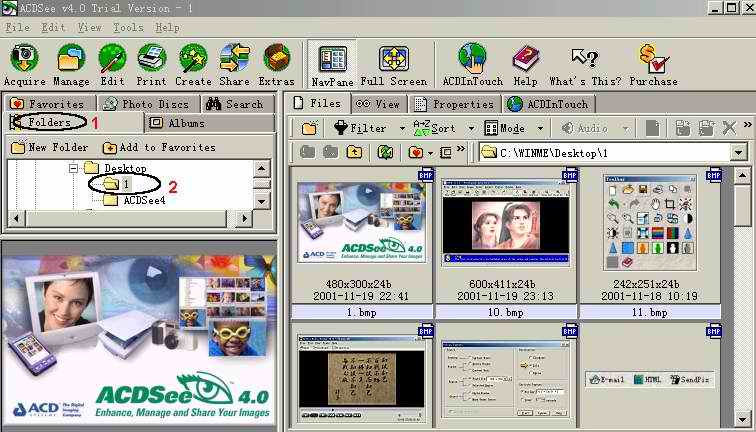This screenshot has width=756, height=432.
Task: Switch to the Photo Discs tab
Action: (148, 104)
